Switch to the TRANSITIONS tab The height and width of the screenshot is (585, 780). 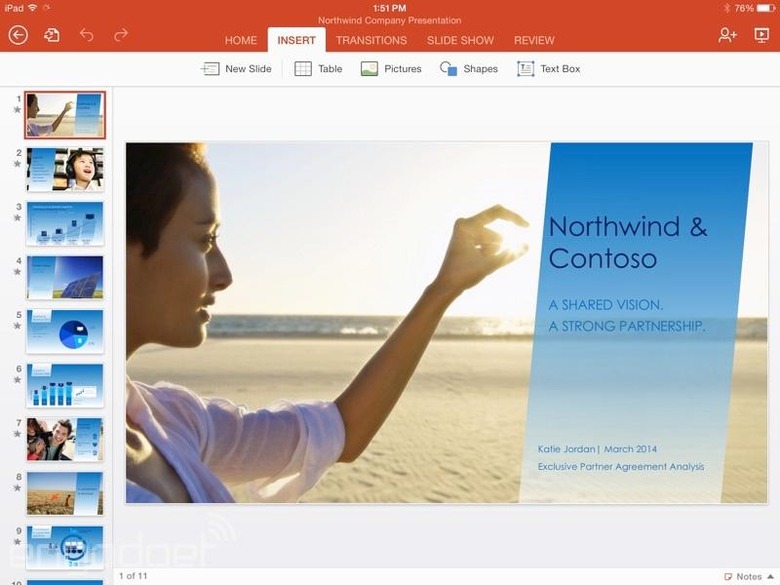(371, 41)
